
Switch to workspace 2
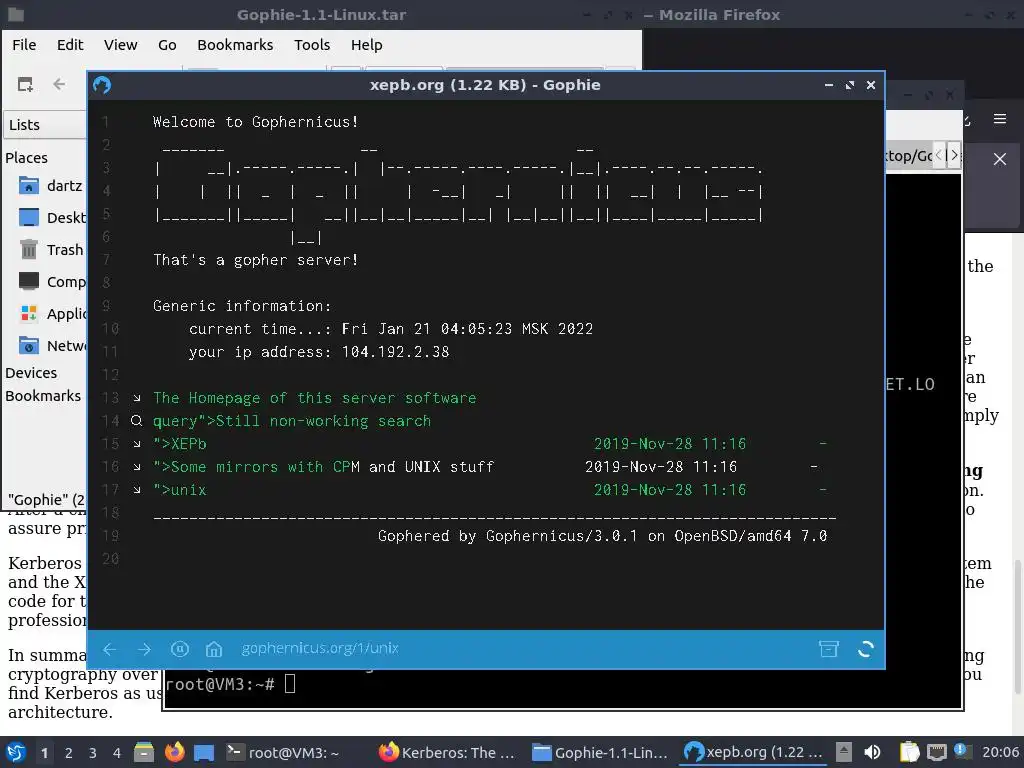pyautogui.click(x=69, y=753)
